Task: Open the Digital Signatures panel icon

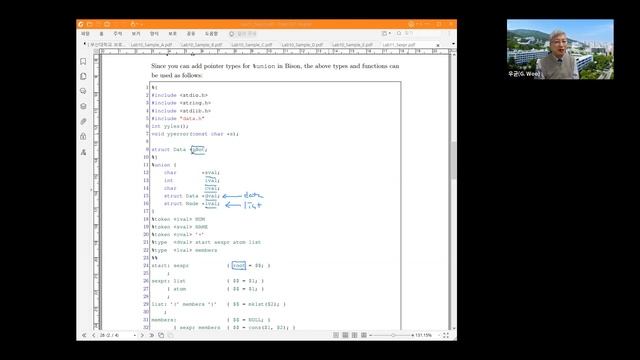Action: coord(83,152)
